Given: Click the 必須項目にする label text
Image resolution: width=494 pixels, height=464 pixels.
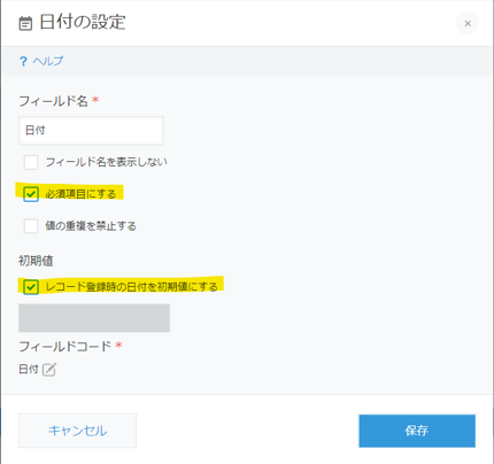Looking at the screenshot, I should 81,194.
